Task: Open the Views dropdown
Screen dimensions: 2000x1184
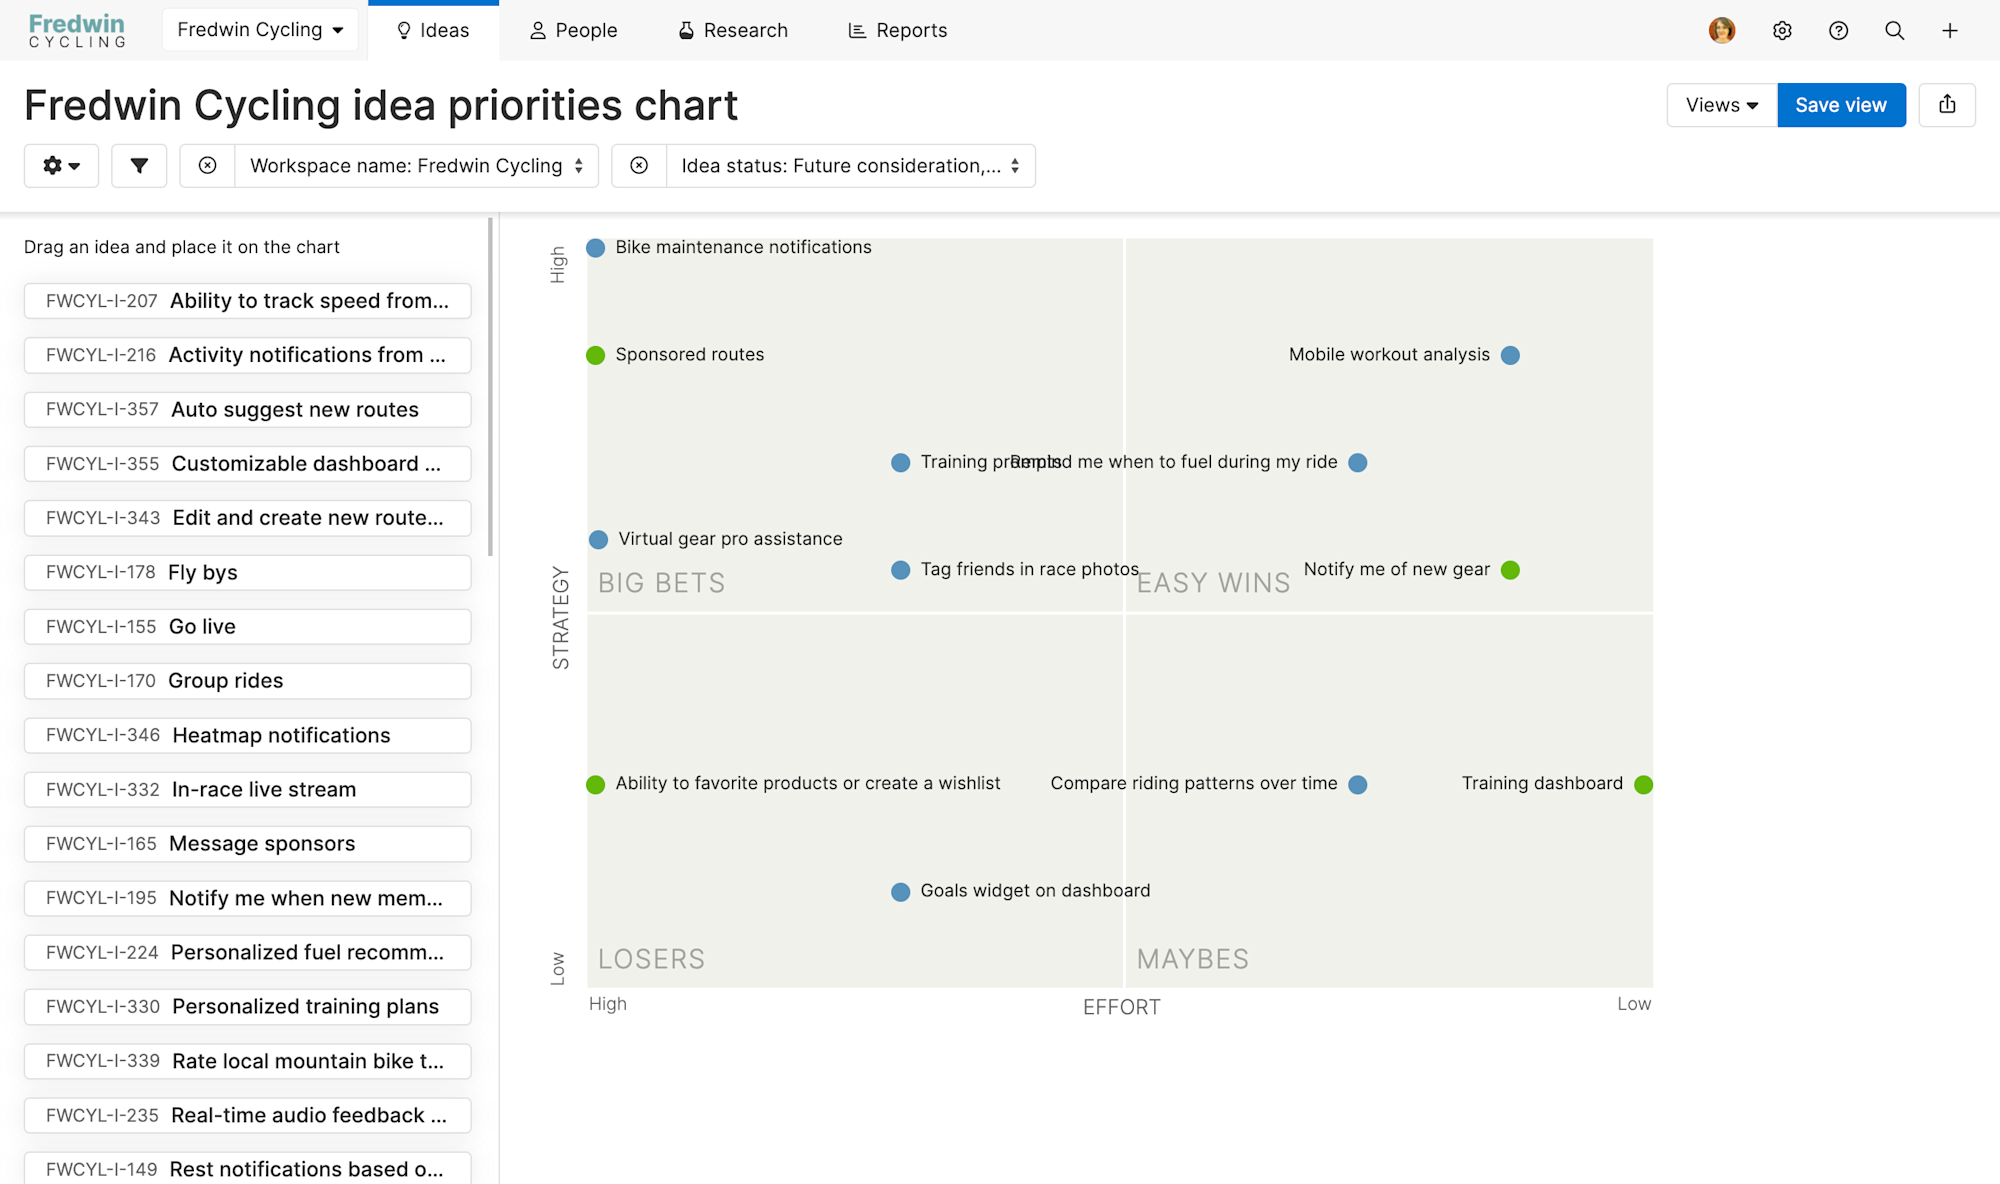Action: 1722,105
